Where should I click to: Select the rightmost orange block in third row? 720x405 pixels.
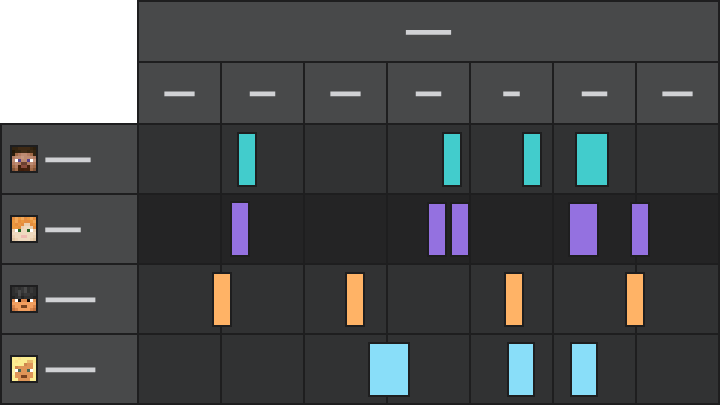pos(635,300)
